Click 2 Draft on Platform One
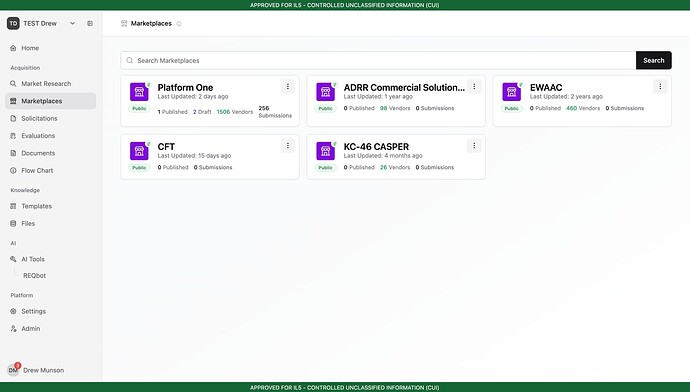This screenshot has height=392, width=690. click(202, 112)
